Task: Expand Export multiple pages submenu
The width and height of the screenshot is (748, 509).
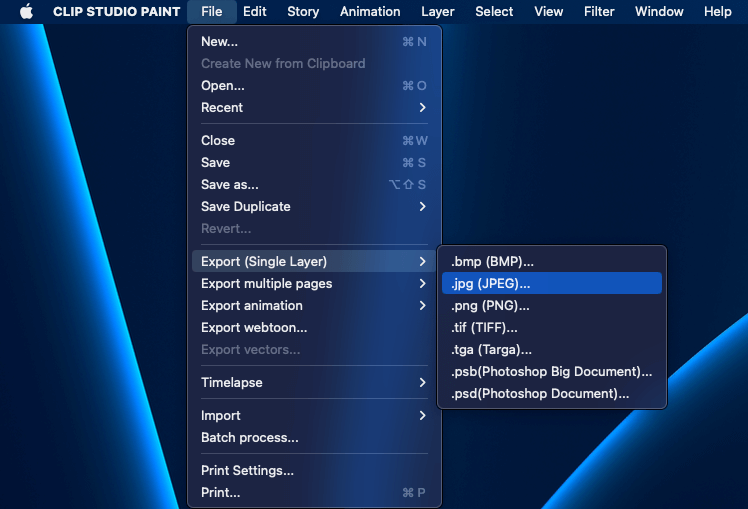Action: [314, 283]
